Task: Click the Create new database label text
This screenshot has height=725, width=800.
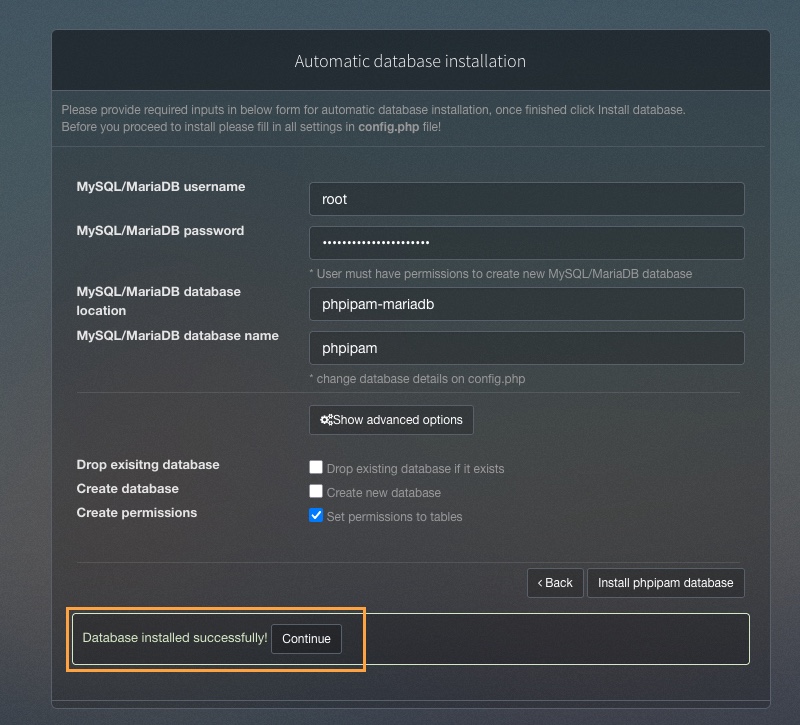Action: 384,493
